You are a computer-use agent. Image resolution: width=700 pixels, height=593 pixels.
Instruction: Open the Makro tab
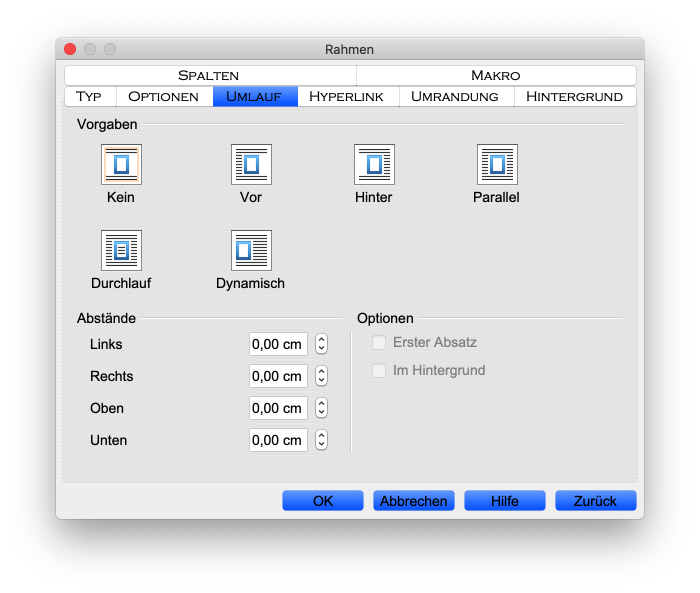tap(496, 75)
